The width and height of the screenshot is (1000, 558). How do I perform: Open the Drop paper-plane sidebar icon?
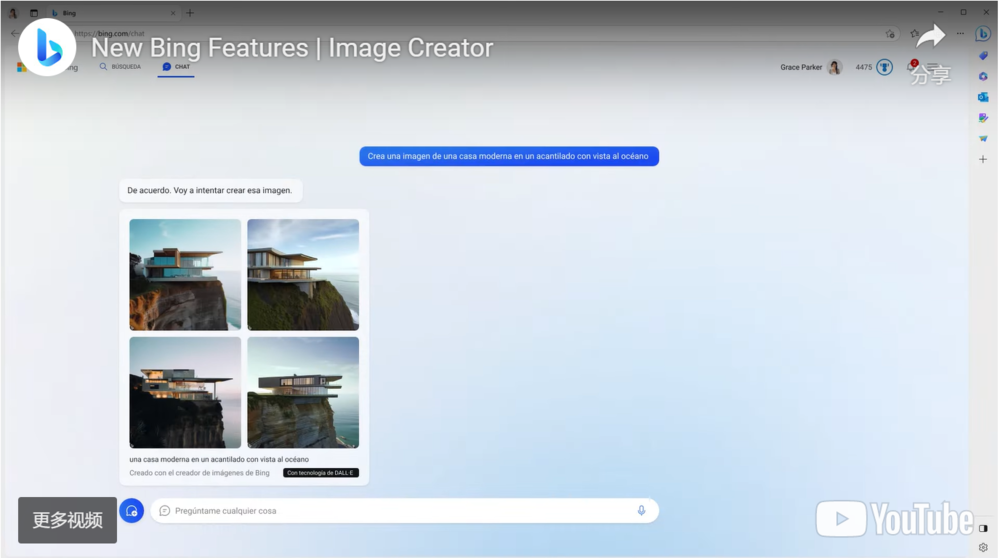coord(983,138)
